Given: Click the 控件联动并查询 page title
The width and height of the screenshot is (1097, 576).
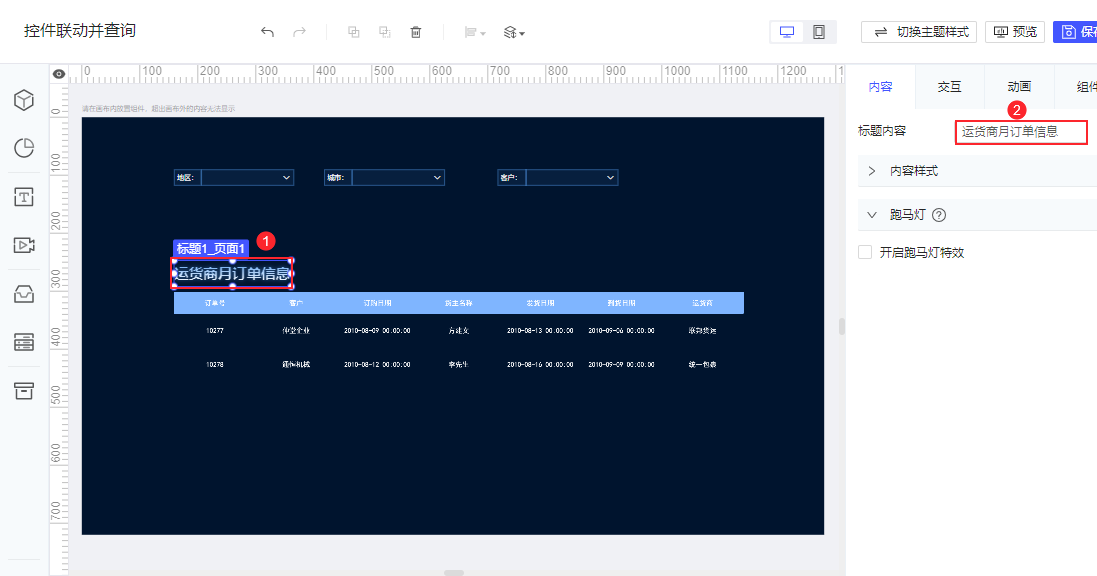Looking at the screenshot, I should pyautogui.click(x=80, y=31).
